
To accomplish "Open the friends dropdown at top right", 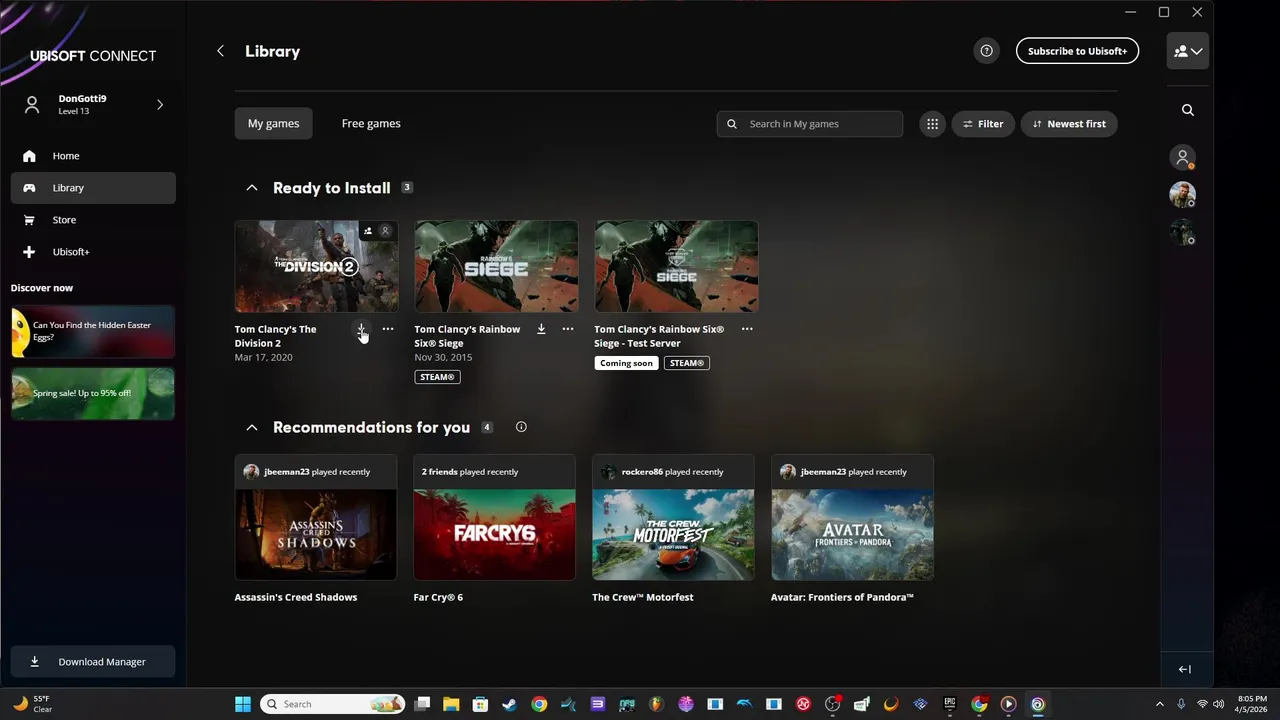I will (x=1188, y=51).
